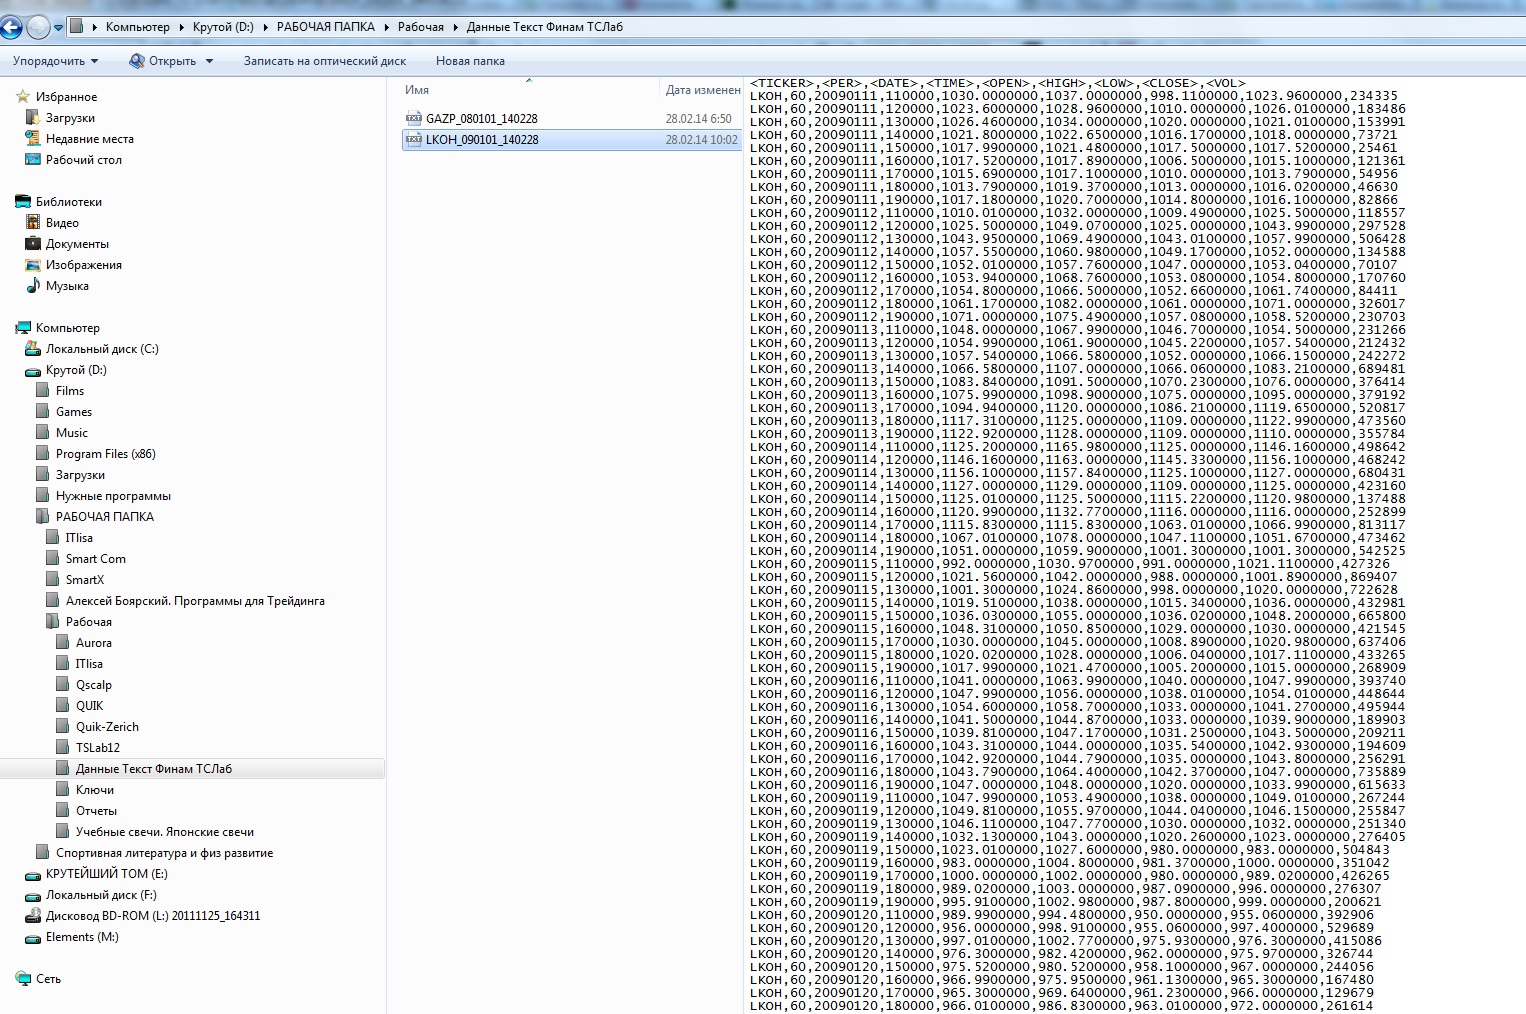
Task: Open the TSLab12 folder in the tree
Action: (x=97, y=747)
